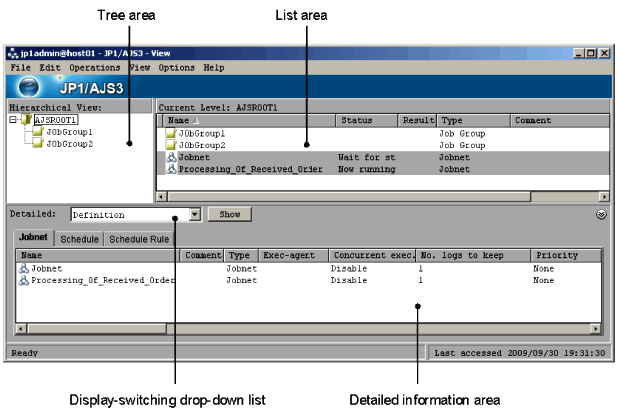Click the Jobnet icon in list area
This screenshot has width=617, height=416.
(171, 157)
